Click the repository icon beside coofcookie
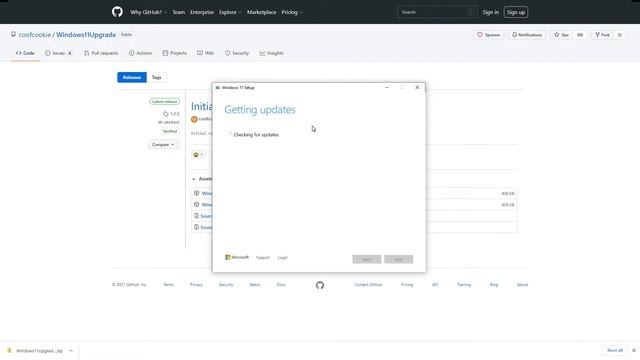The width and height of the screenshot is (640, 360). (x=13, y=35)
